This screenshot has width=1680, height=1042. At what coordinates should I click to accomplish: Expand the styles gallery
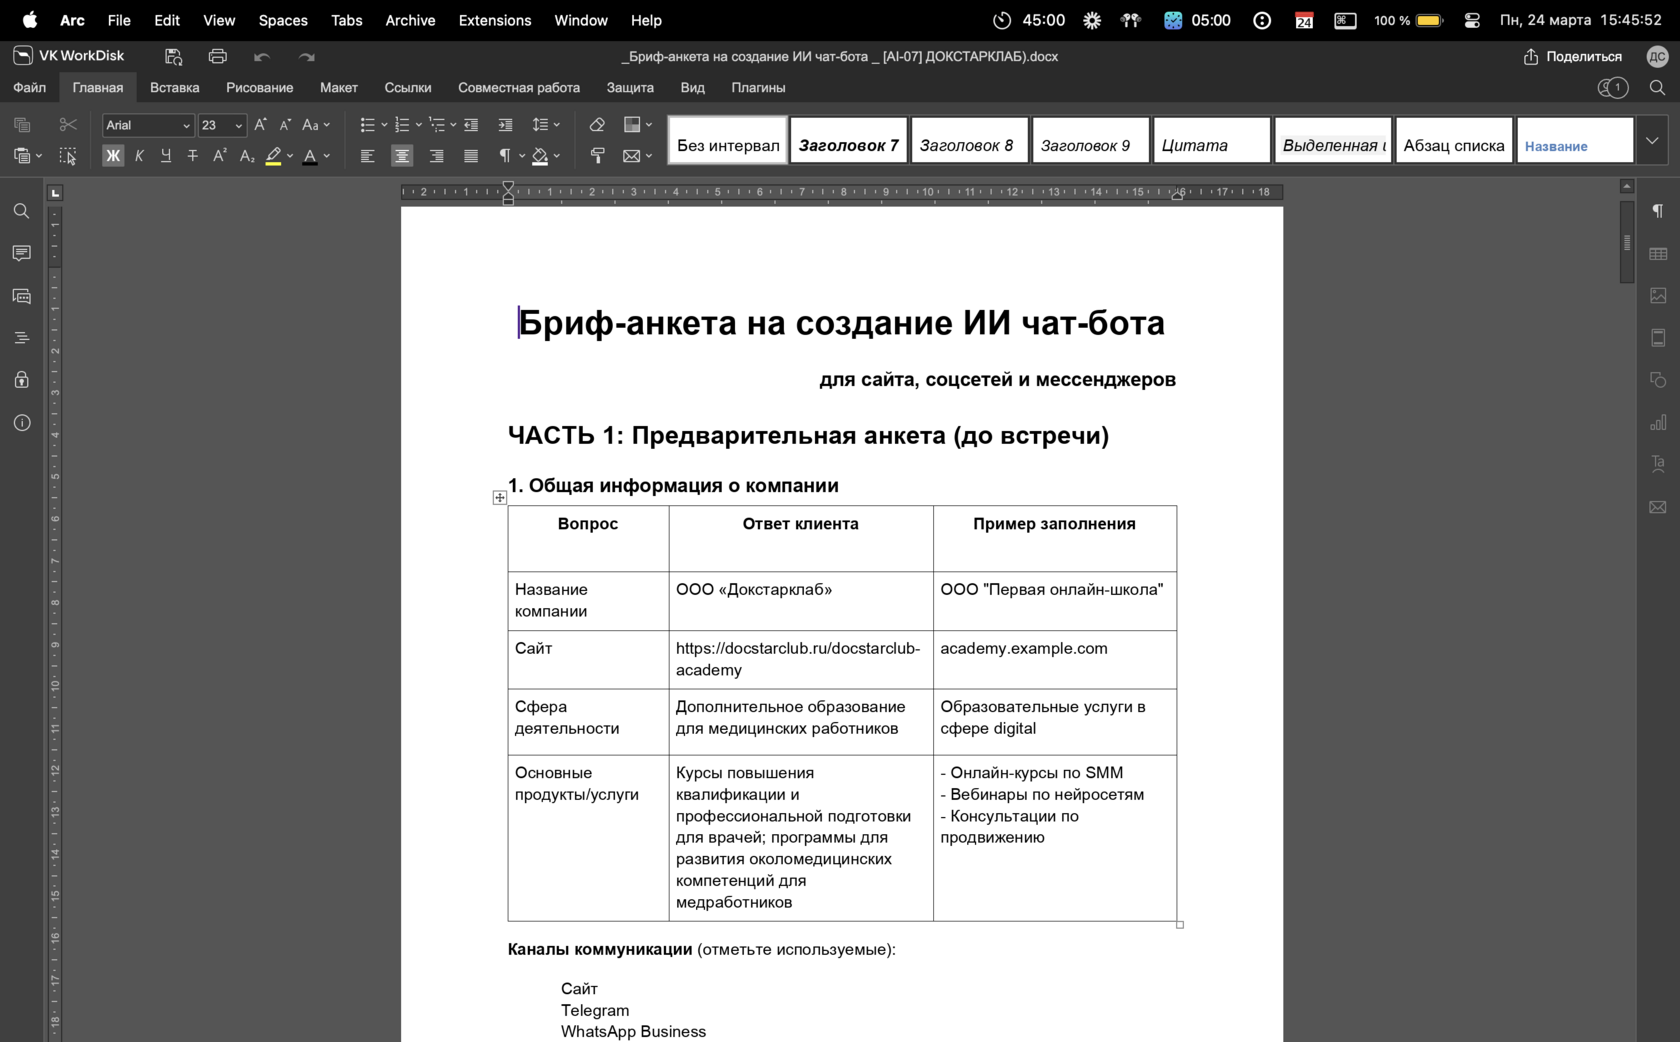click(1652, 141)
